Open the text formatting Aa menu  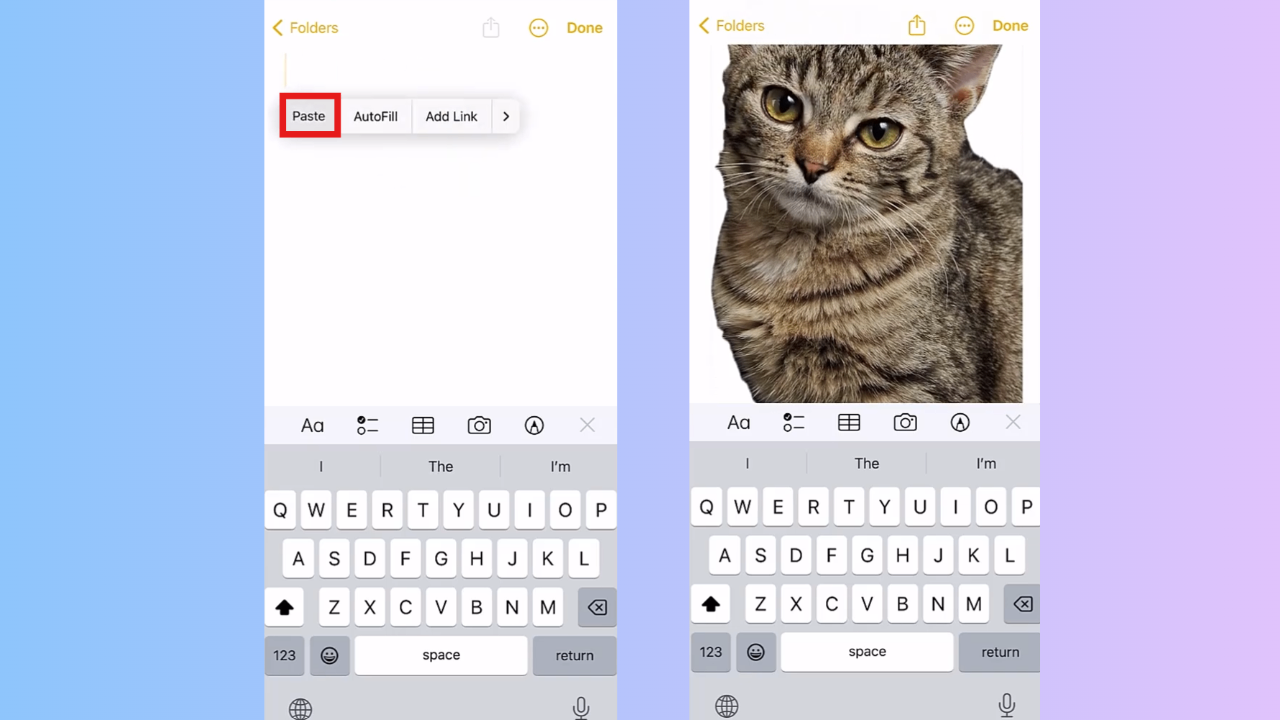(312, 425)
